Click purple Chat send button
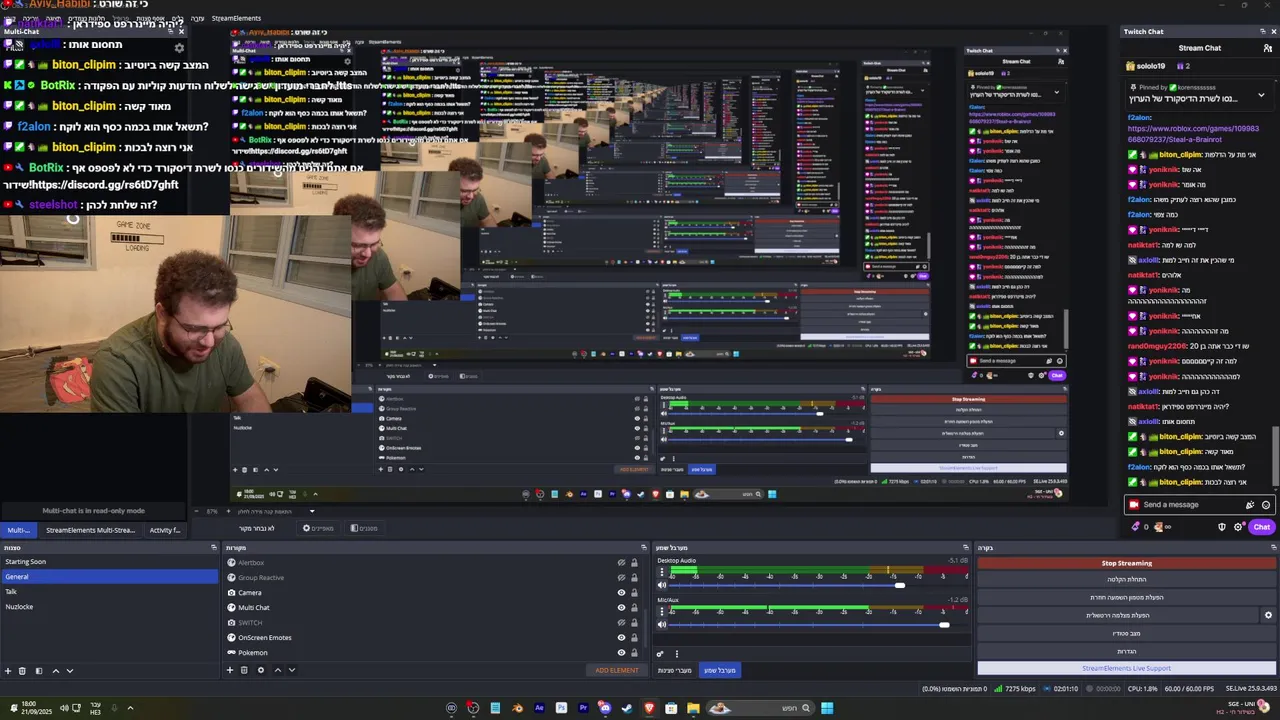This screenshot has height=720, width=1280. pyautogui.click(x=1262, y=527)
